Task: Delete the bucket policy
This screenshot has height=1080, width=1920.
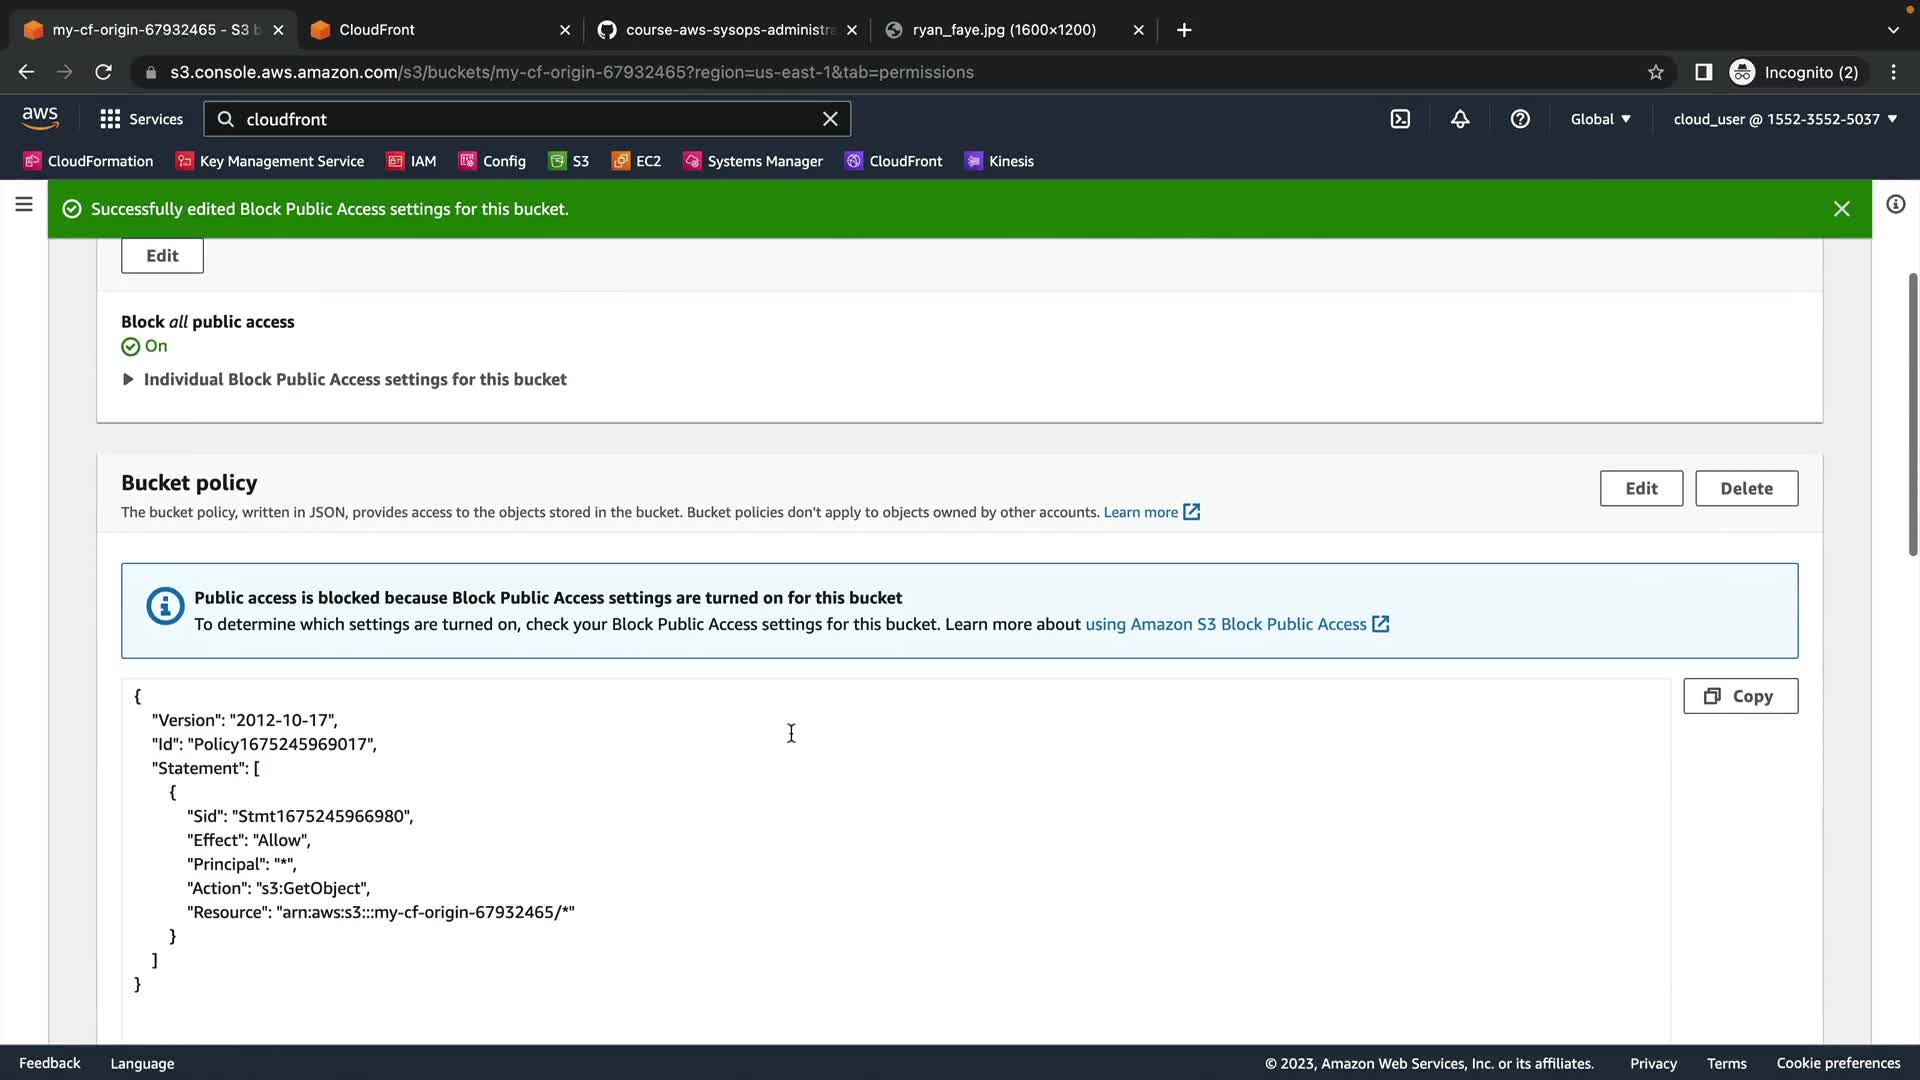Action: (x=1746, y=488)
